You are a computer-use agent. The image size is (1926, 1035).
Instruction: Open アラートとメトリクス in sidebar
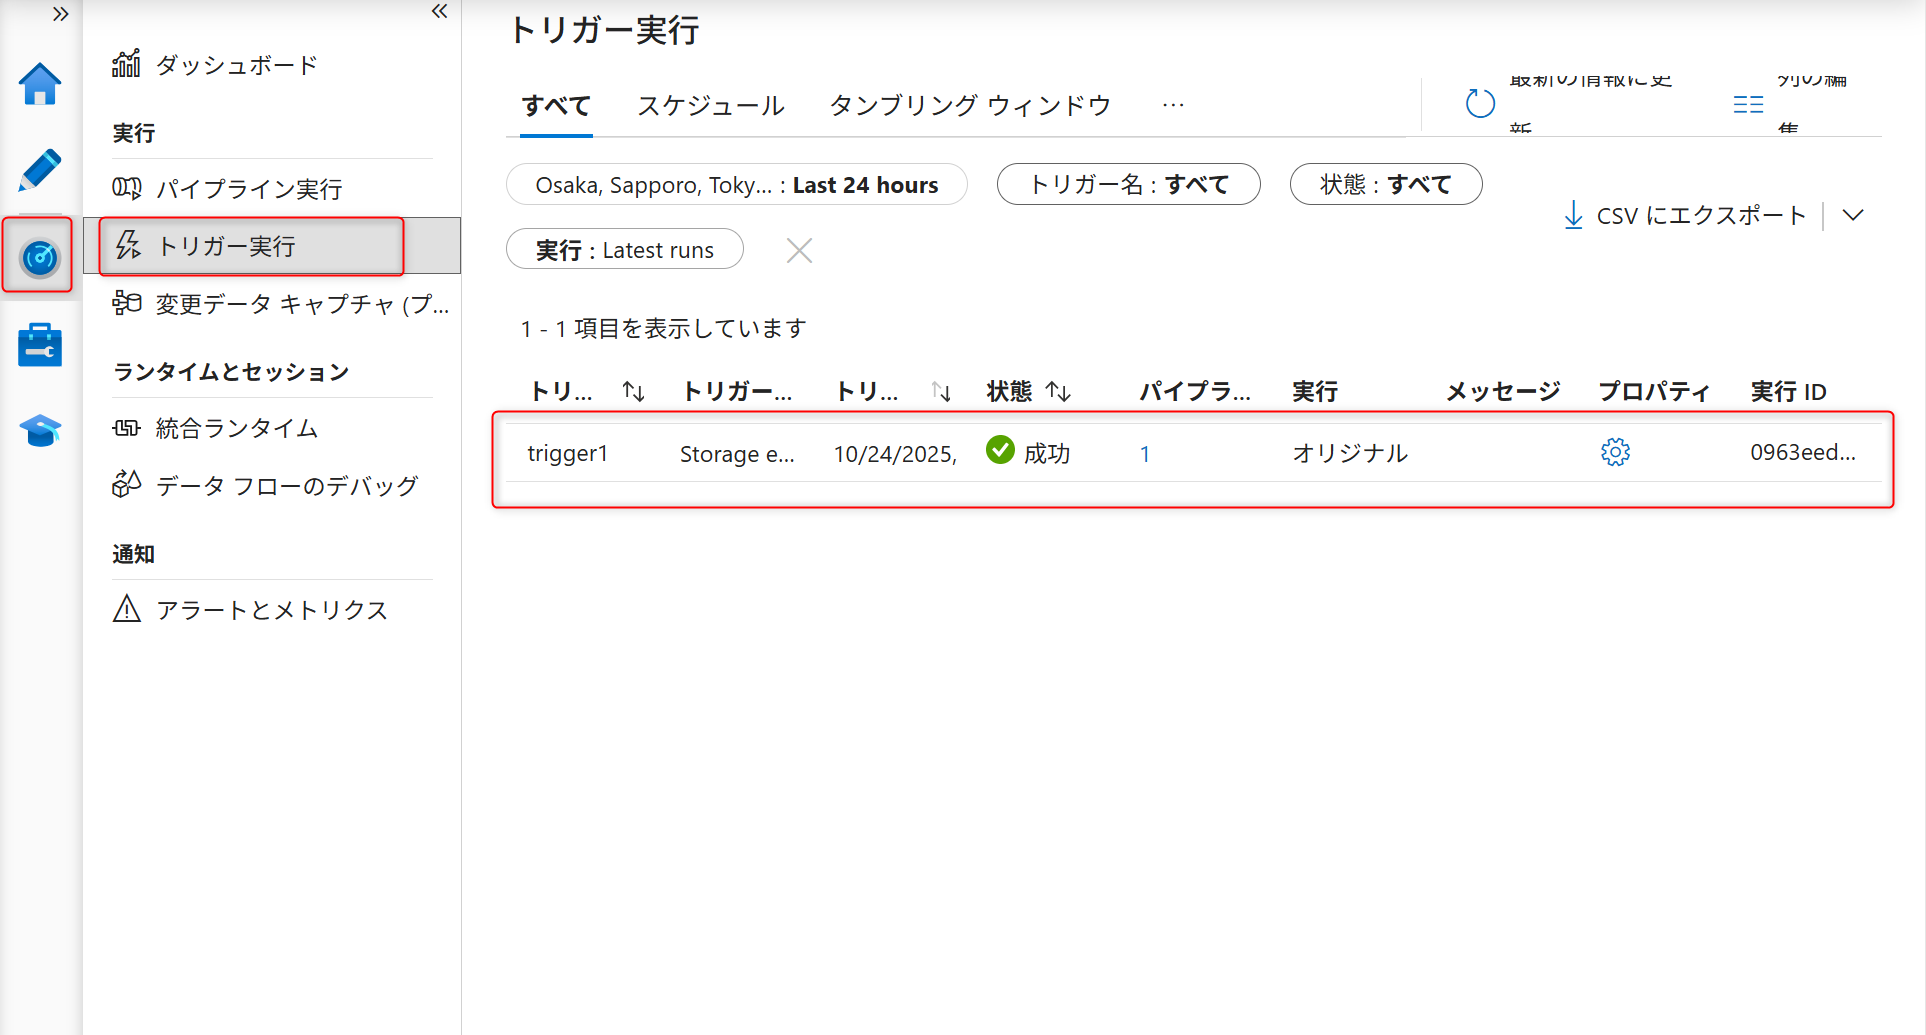(x=271, y=609)
